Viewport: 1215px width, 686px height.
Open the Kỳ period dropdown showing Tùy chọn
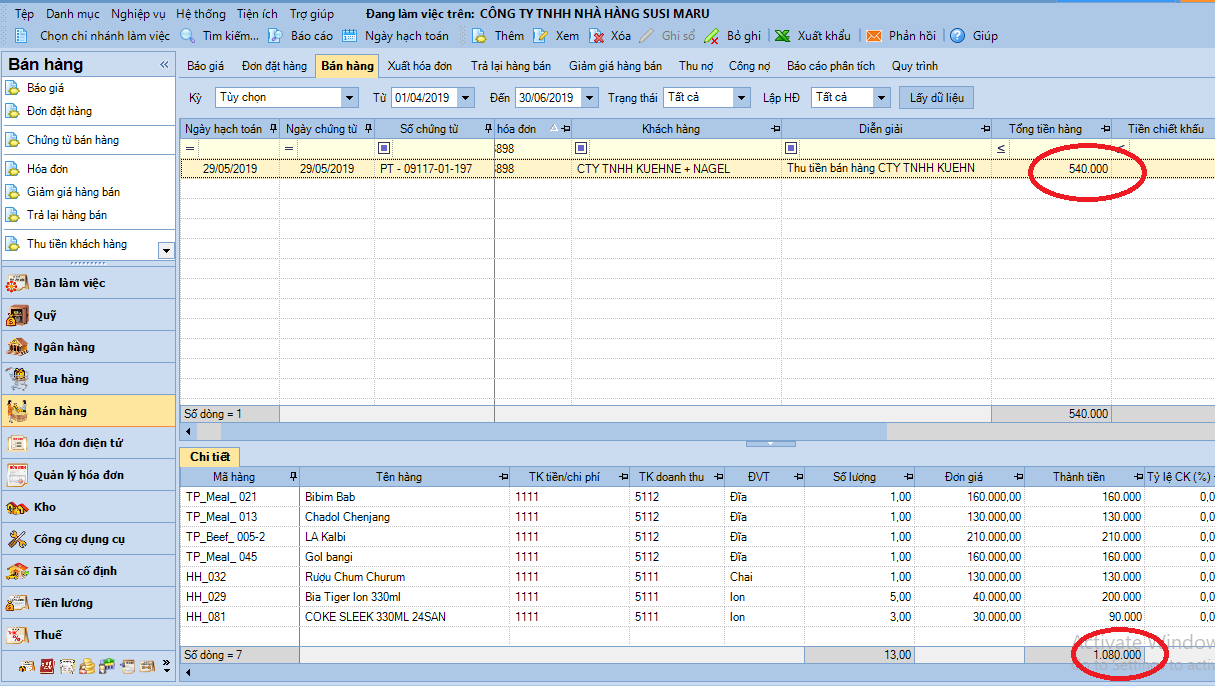pyautogui.click(x=349, y=98)
